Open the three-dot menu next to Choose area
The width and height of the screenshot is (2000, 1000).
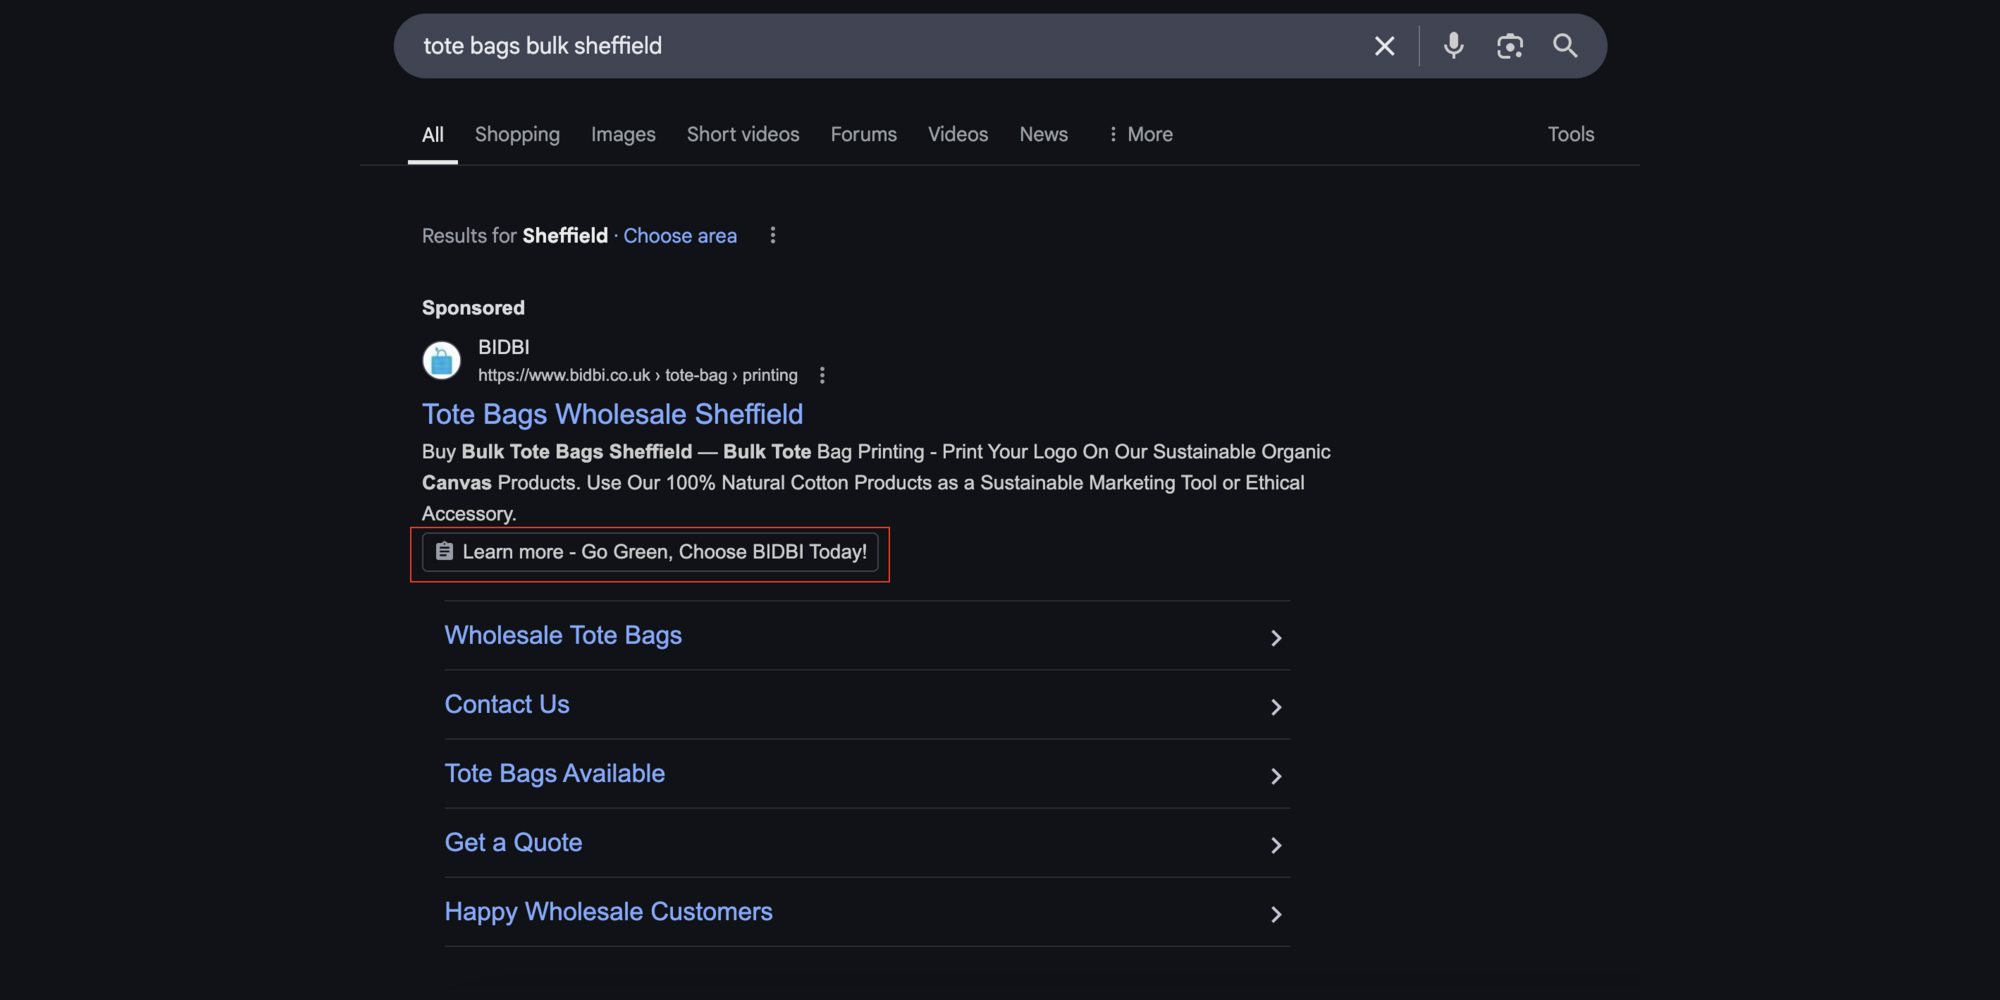tap(773, 235)
